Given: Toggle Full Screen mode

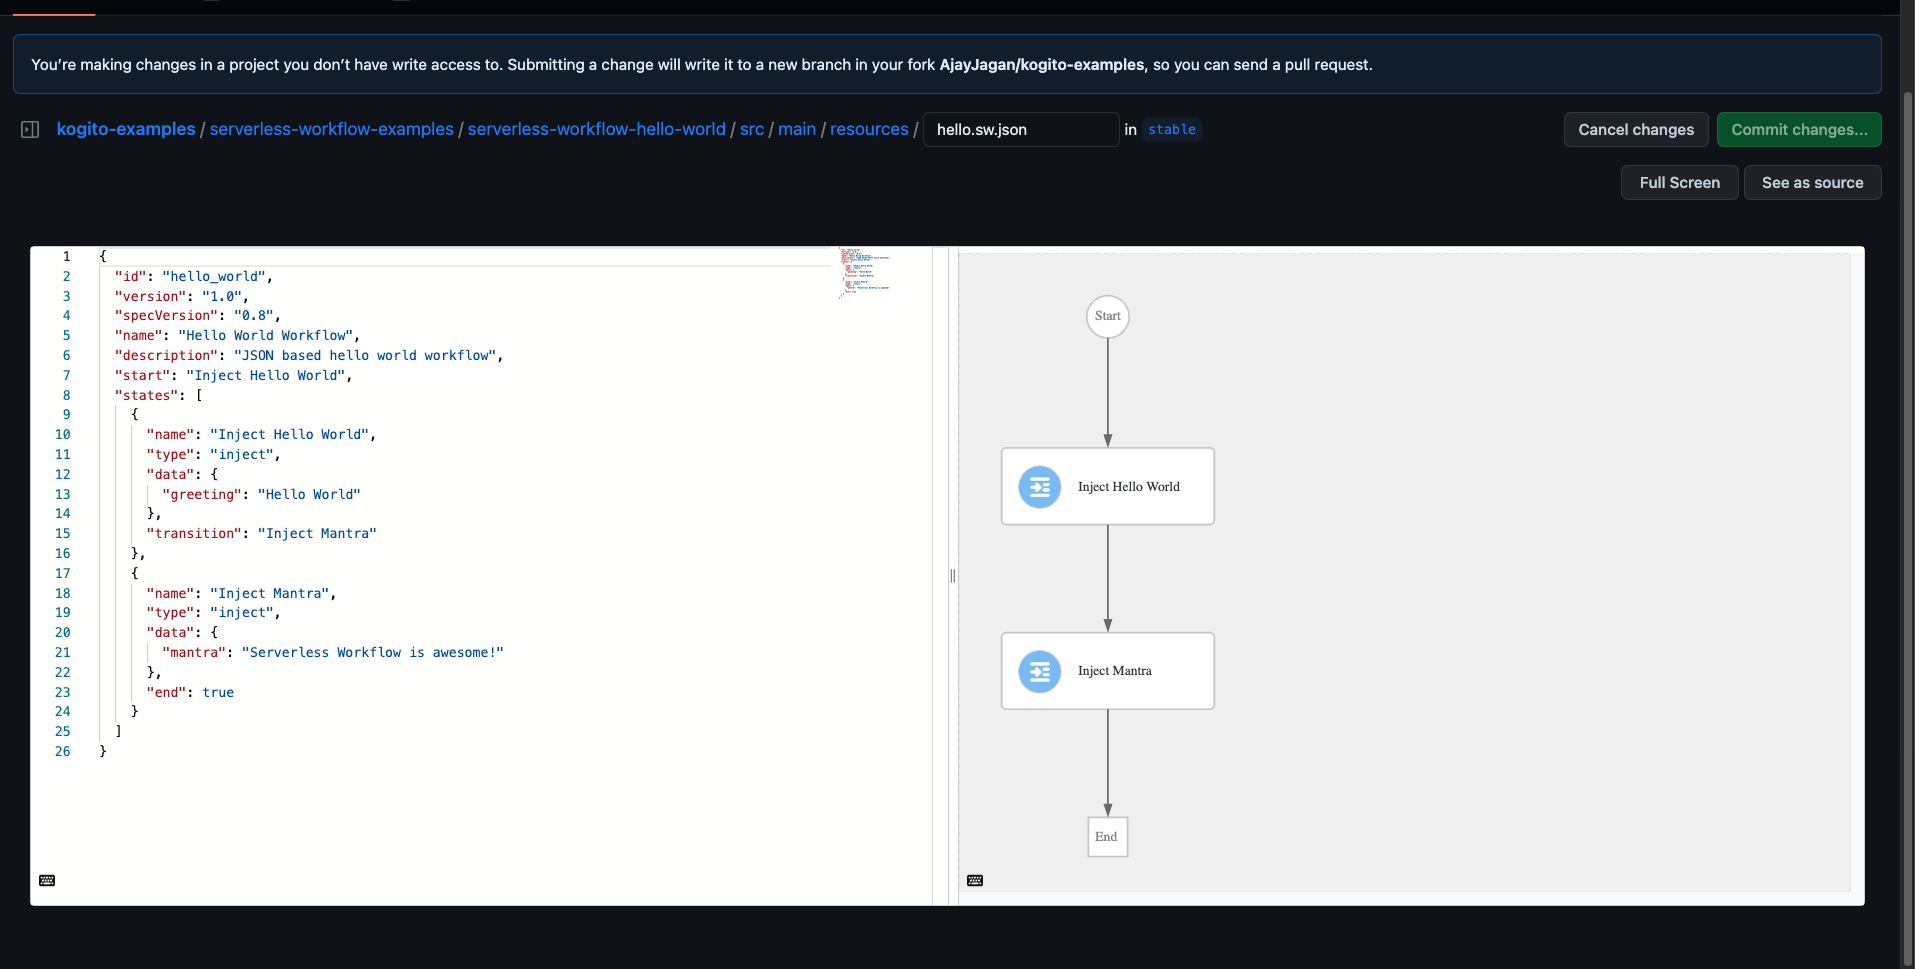Looking at the screenshot, I should click(x=1679, y=182).
